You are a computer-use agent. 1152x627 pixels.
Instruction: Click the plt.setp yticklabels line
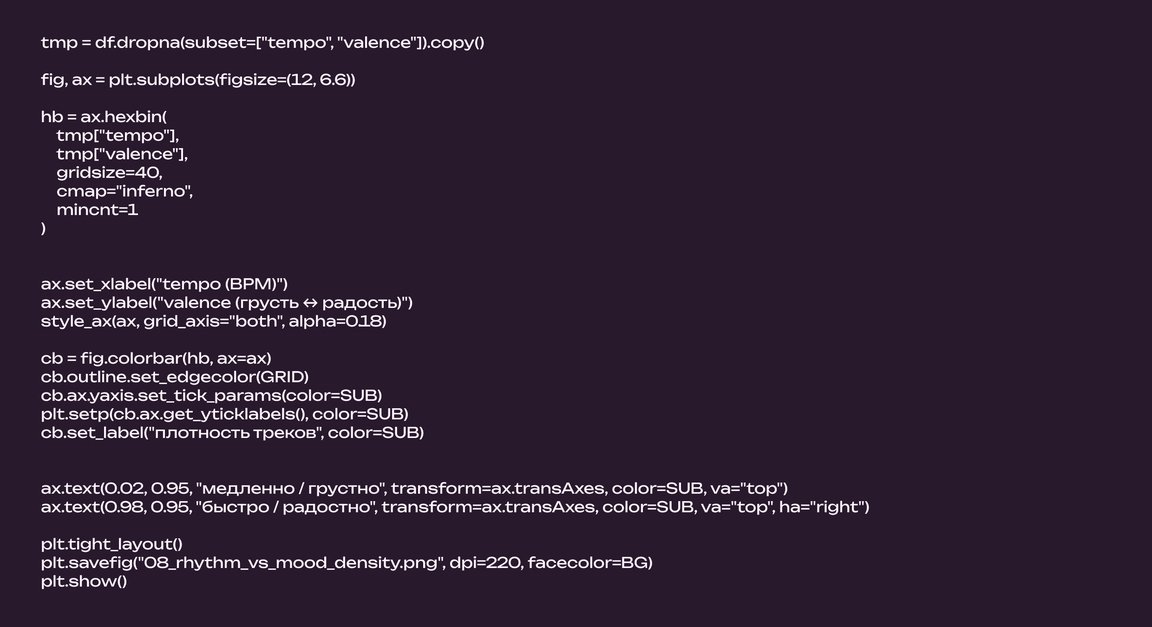[224, 414]
